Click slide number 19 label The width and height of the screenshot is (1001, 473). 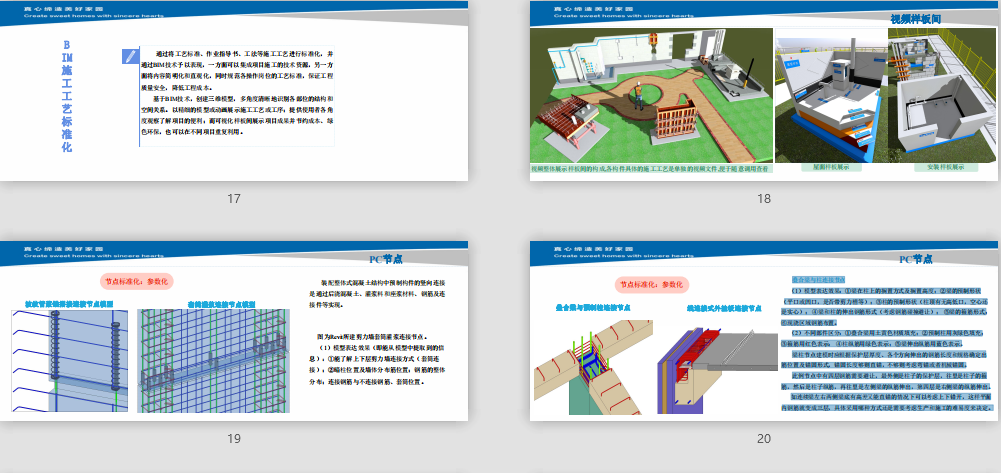234,438
